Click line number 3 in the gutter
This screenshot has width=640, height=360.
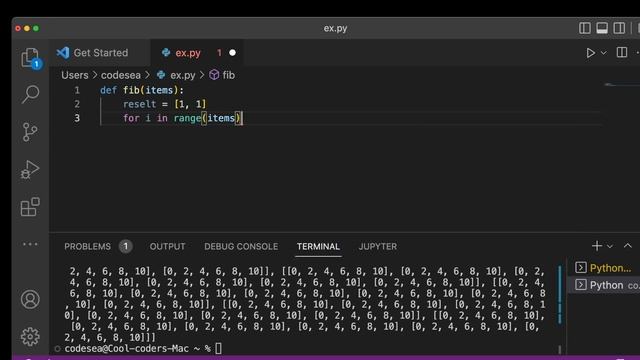point(77,118)
